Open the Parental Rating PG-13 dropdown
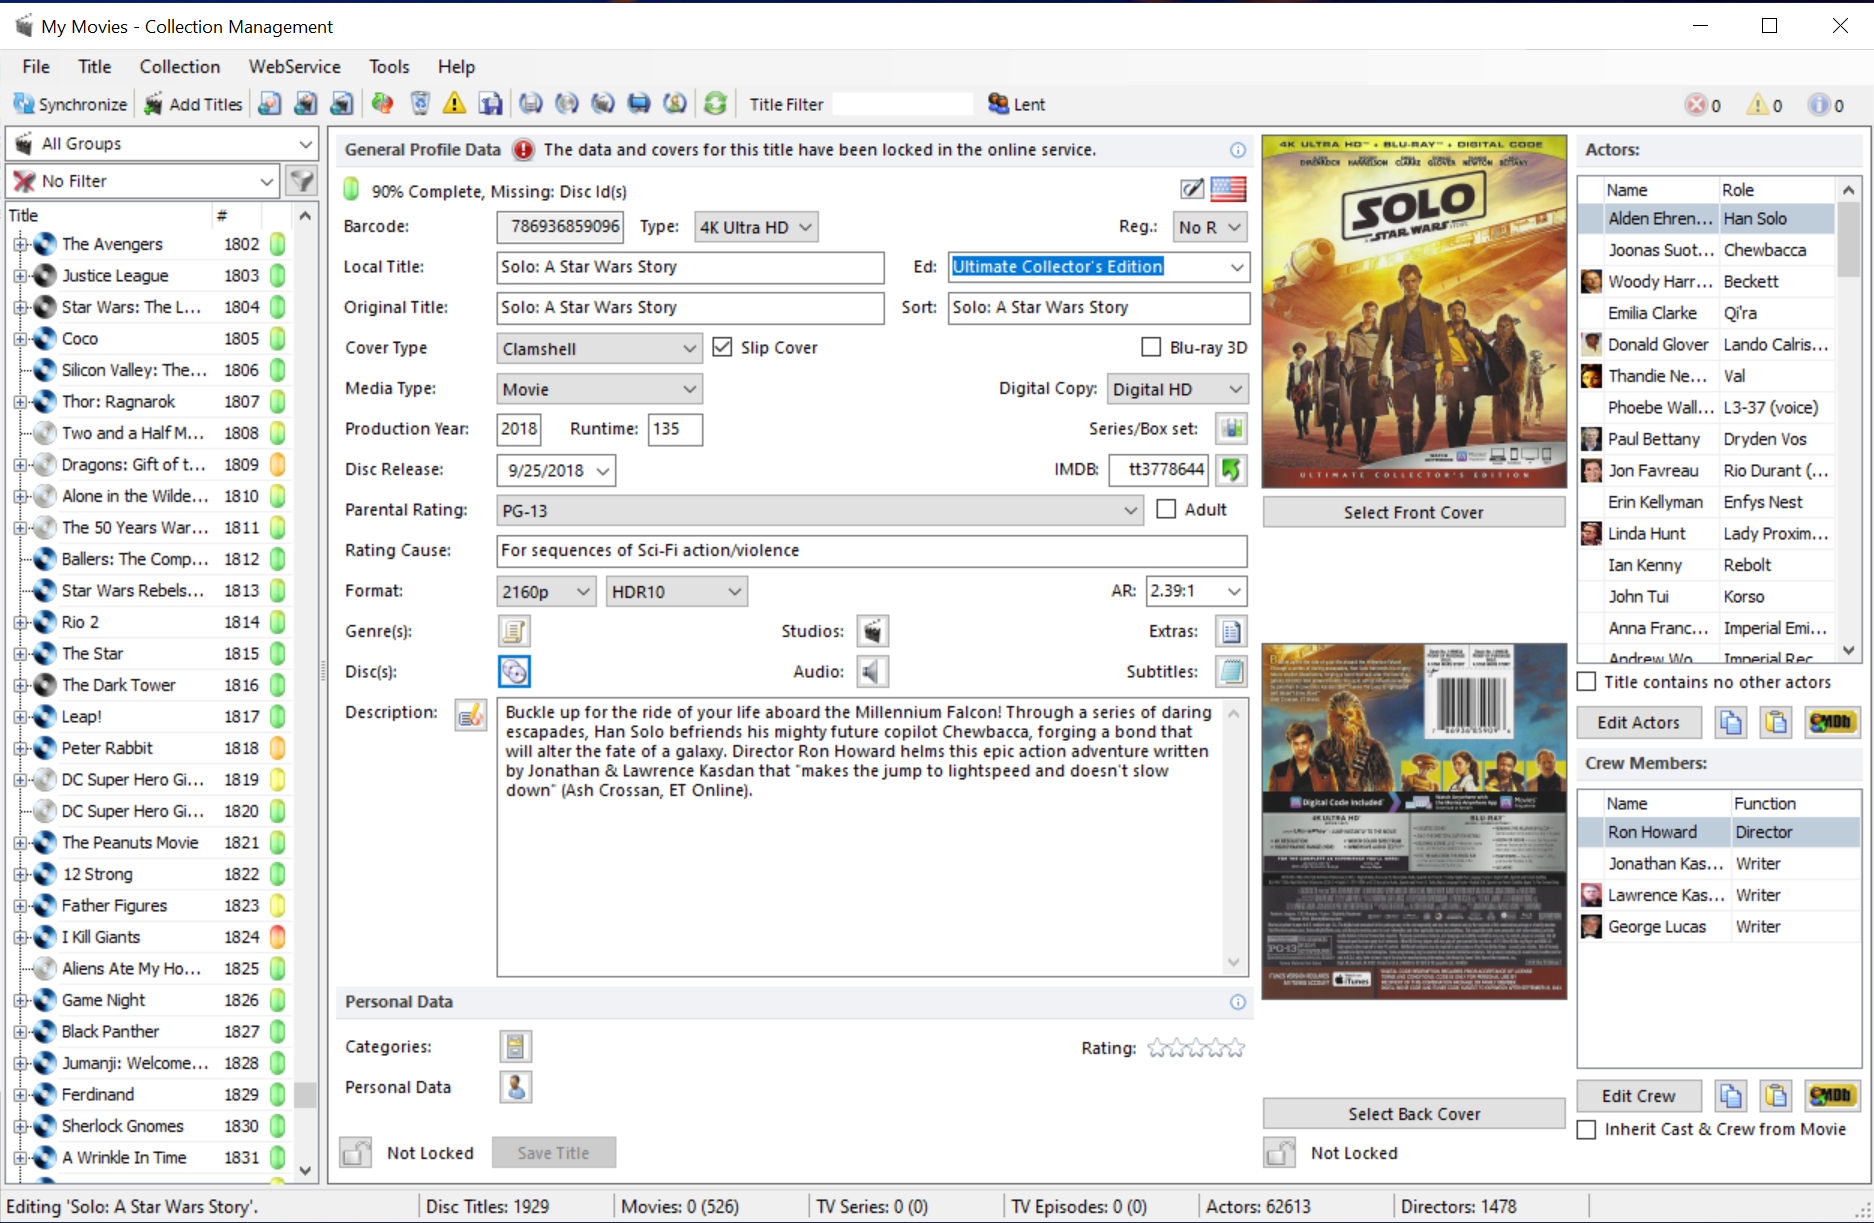This screenshot has width=1874, height=1223. 819,510
